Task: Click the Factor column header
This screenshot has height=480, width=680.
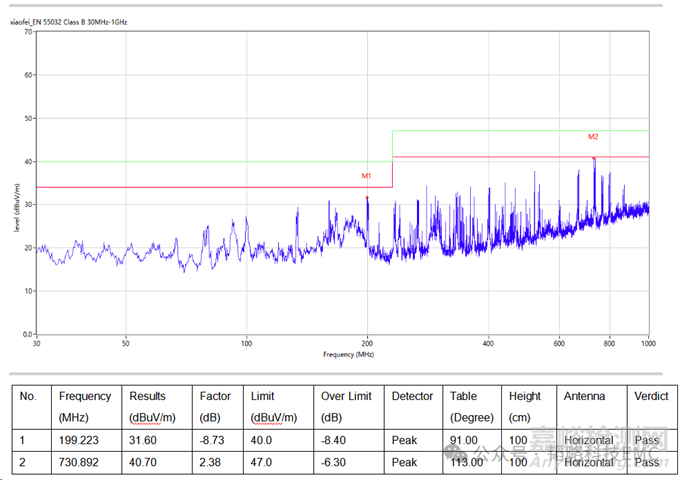Action: (x=215, y=397)
